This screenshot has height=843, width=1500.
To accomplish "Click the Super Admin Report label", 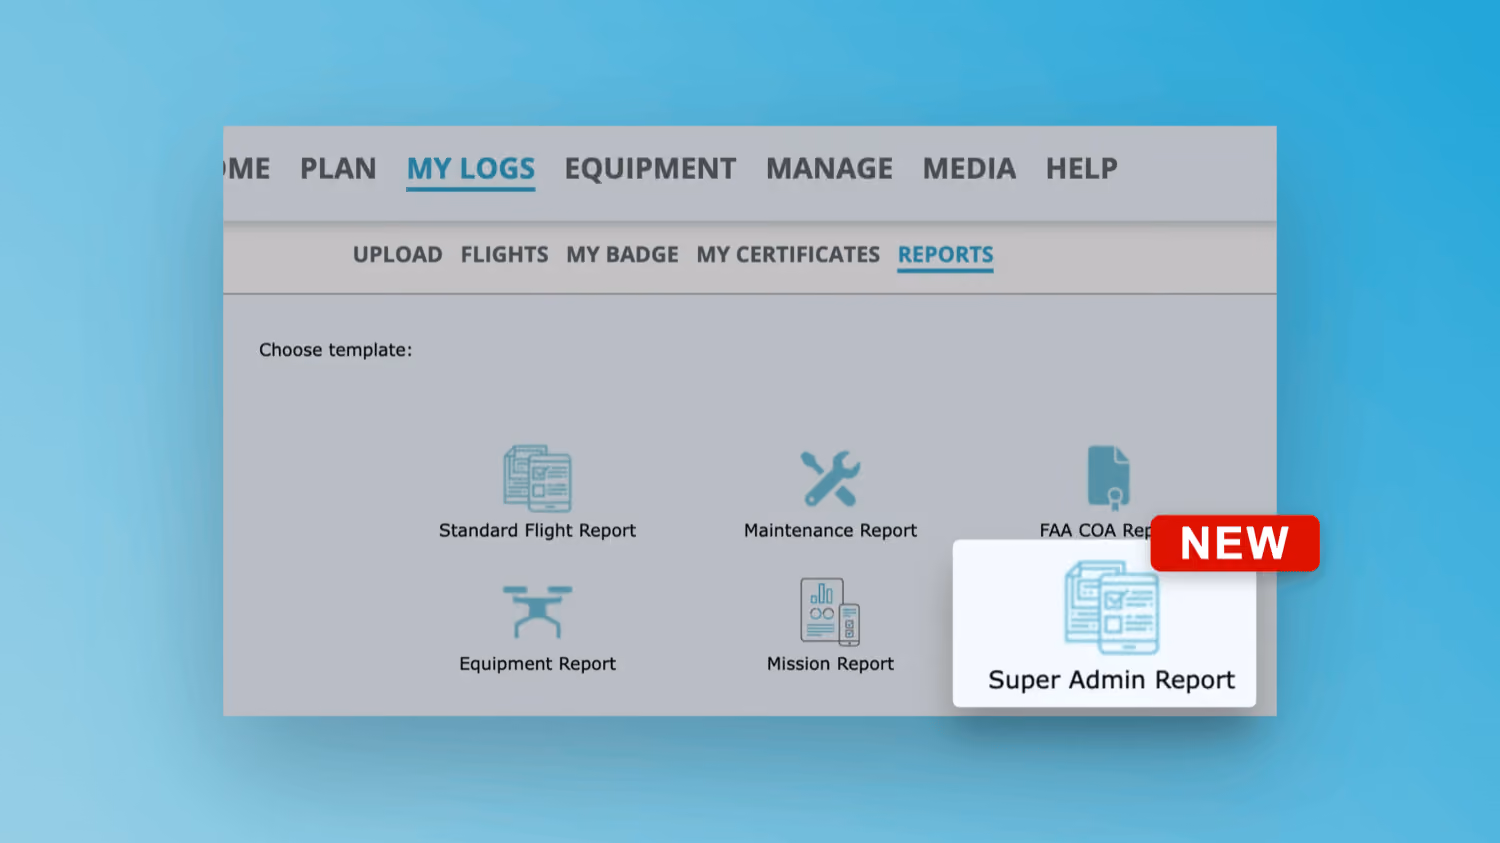I will point(1111,680).
